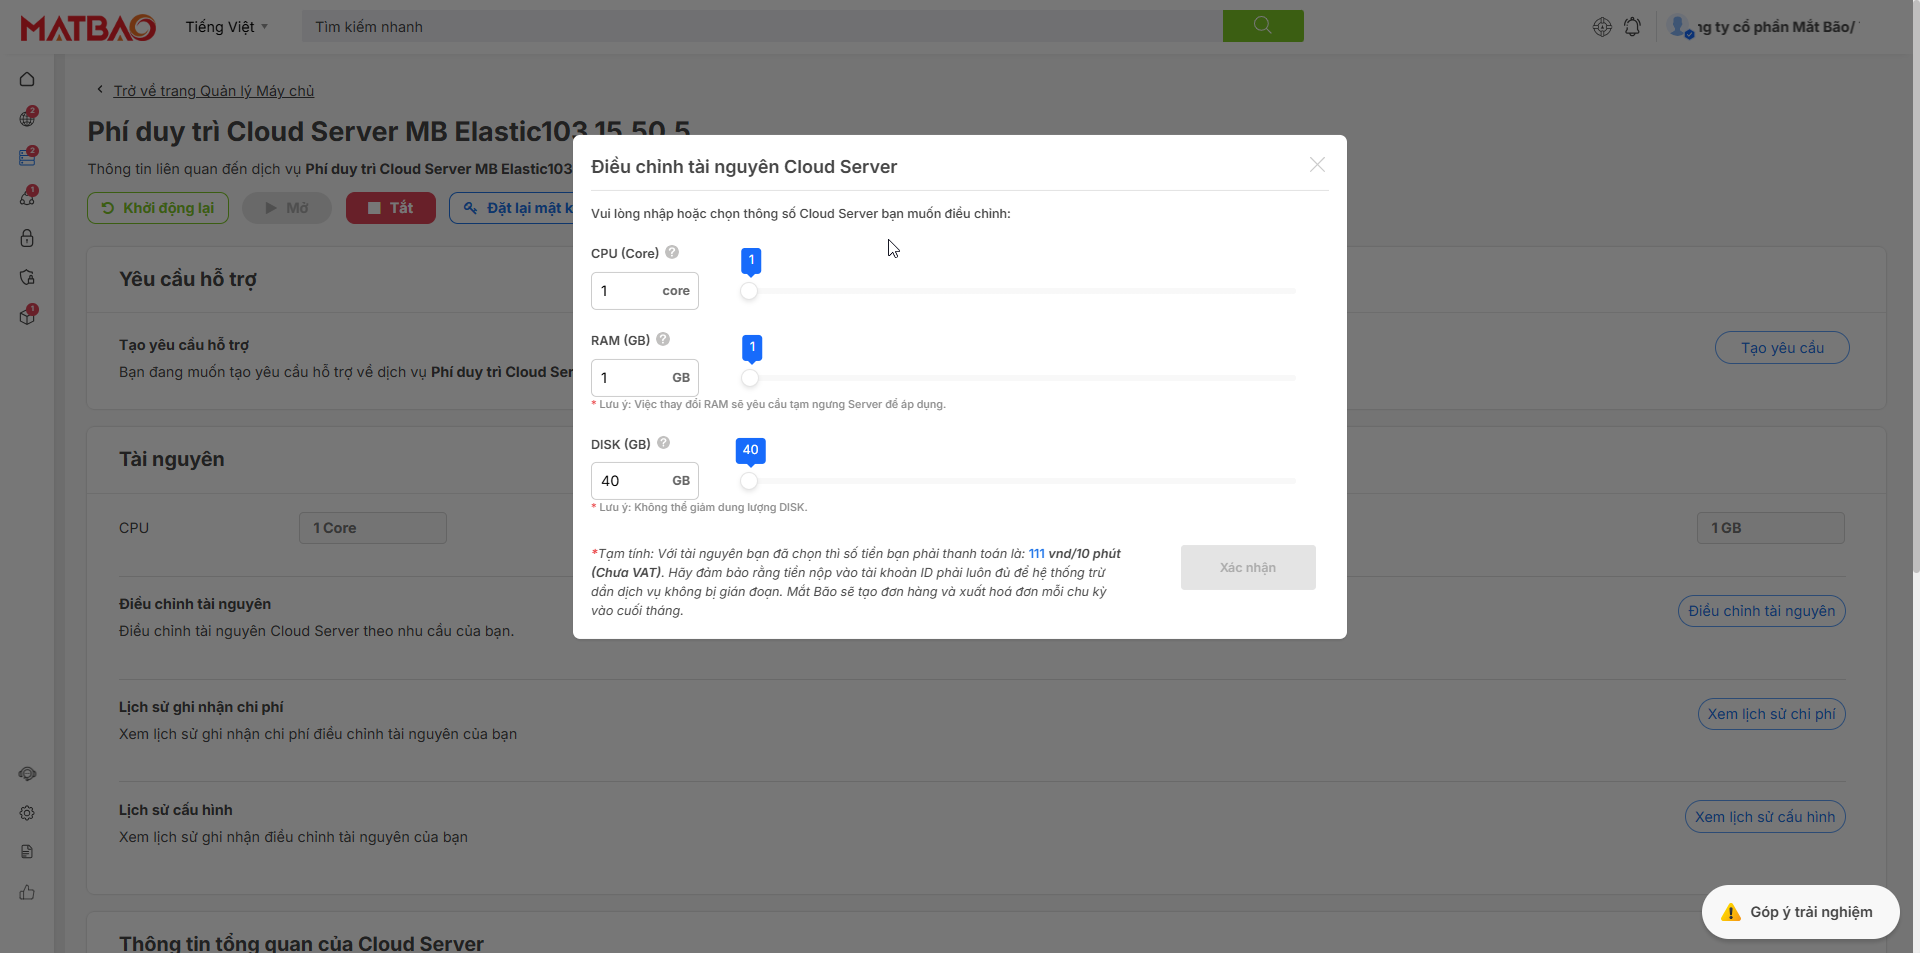Click the CPU core slider handle

(x=749, y=291)
